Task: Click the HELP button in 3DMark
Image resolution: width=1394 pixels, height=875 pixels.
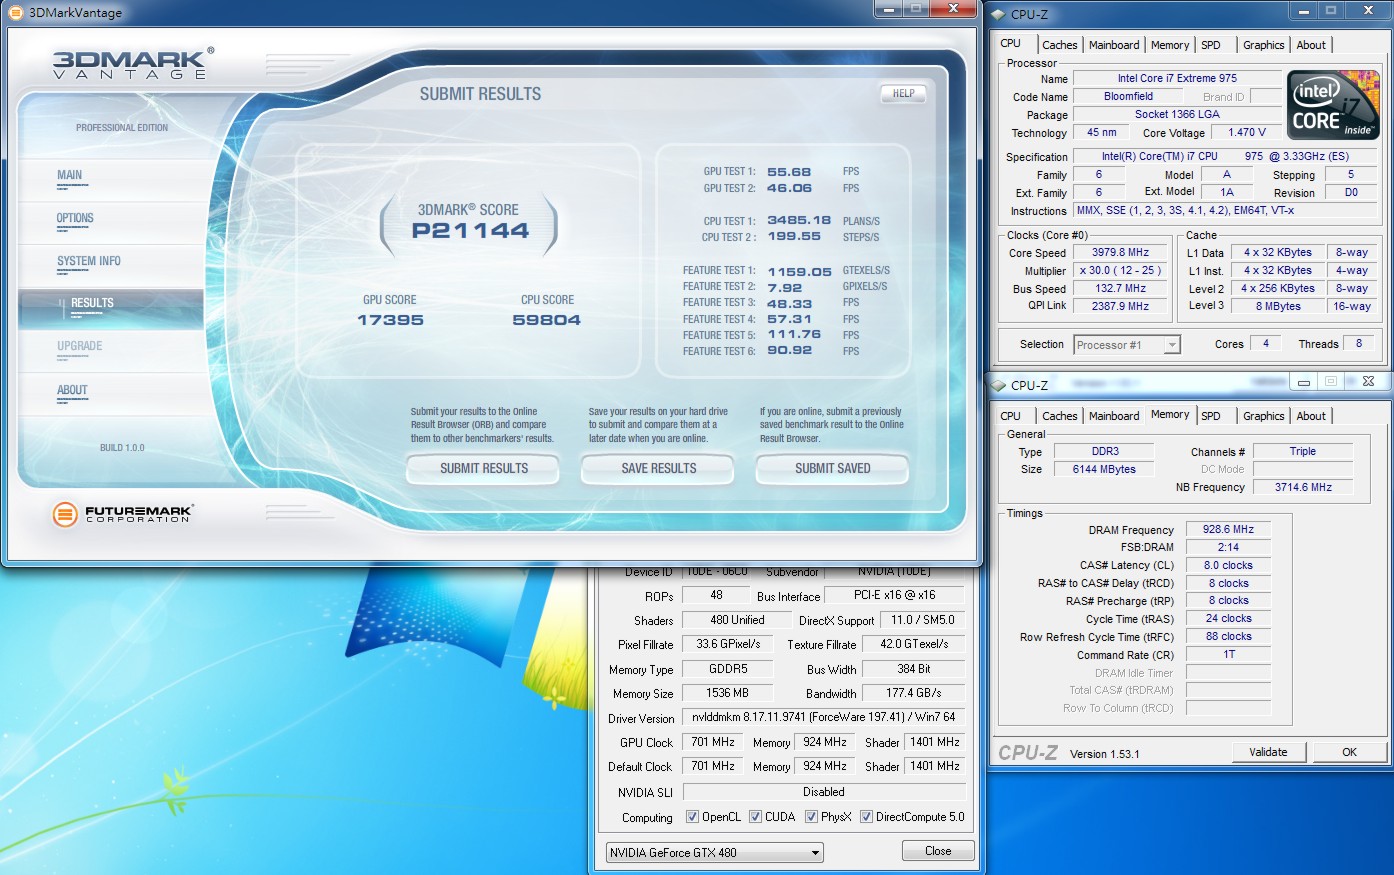Action: (903, 93)
